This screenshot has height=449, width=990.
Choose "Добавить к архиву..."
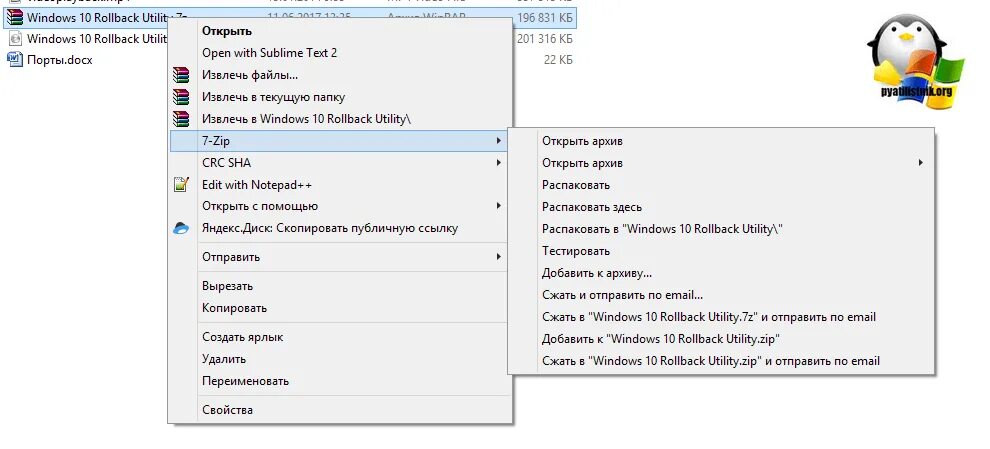click(721, 273)
